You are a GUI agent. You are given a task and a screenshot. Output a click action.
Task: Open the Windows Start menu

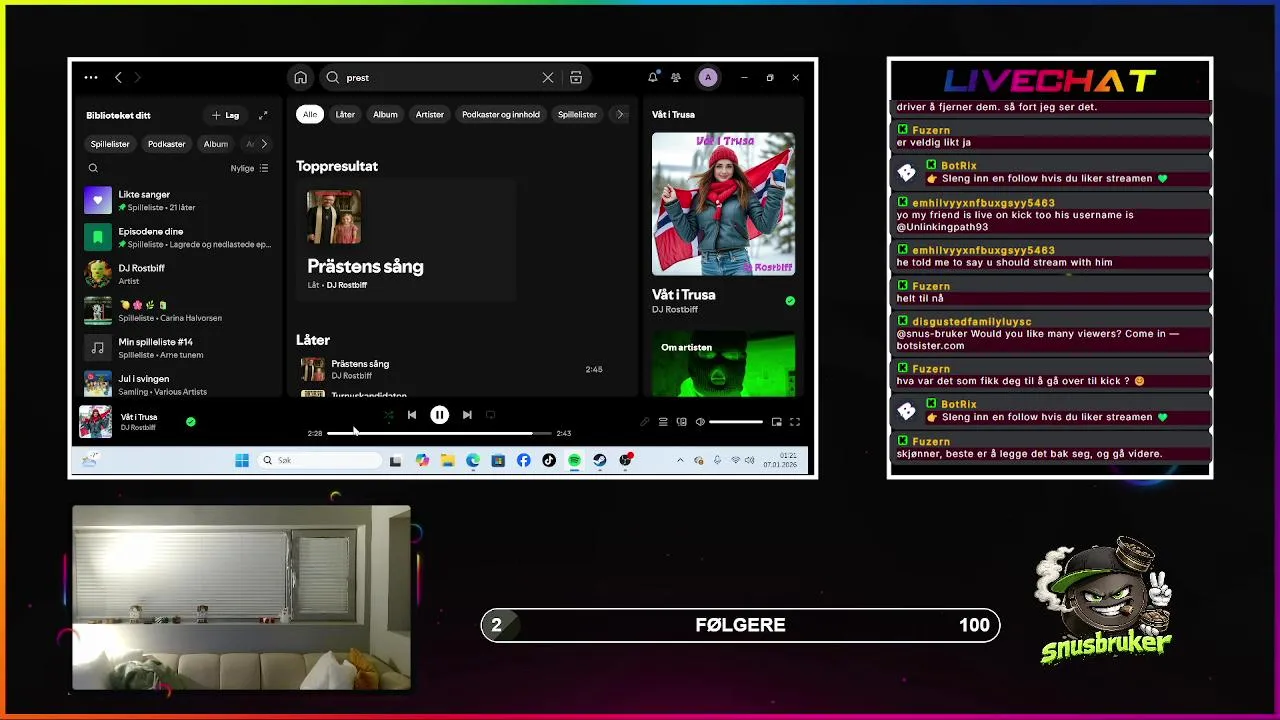pyautogui.click(x=242, y=460)
